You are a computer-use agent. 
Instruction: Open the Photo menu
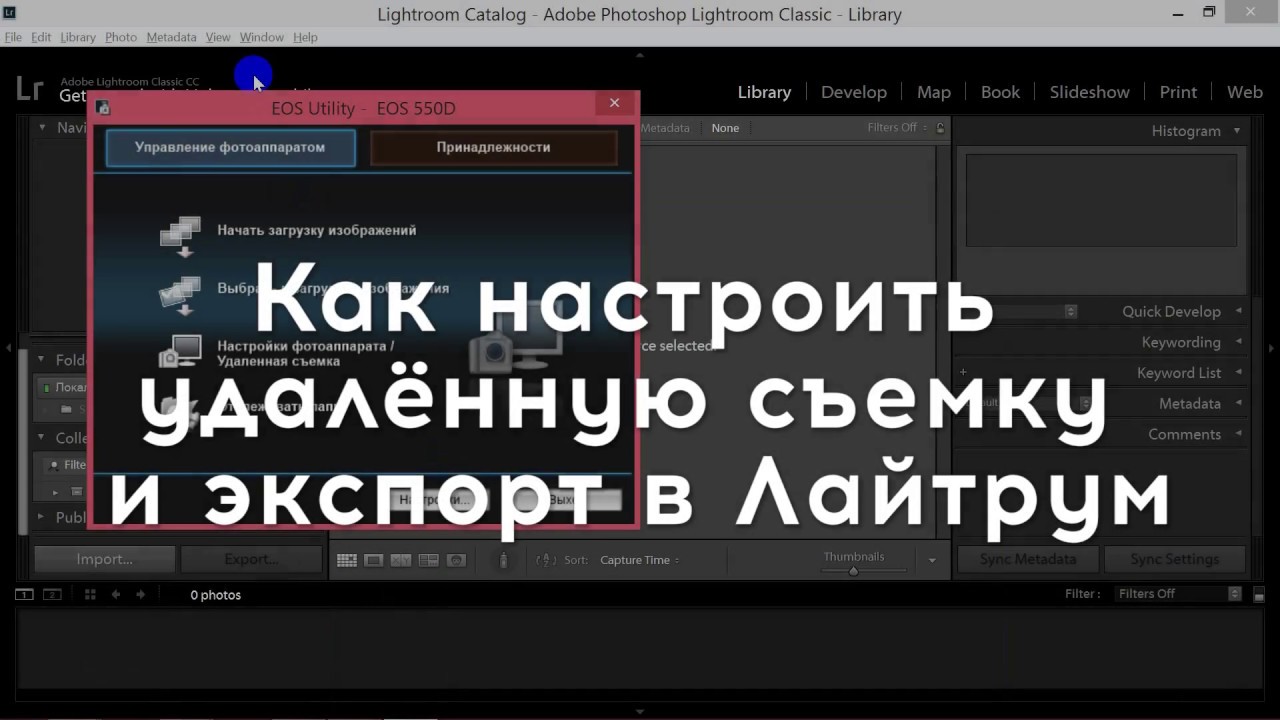pos(121,37)
